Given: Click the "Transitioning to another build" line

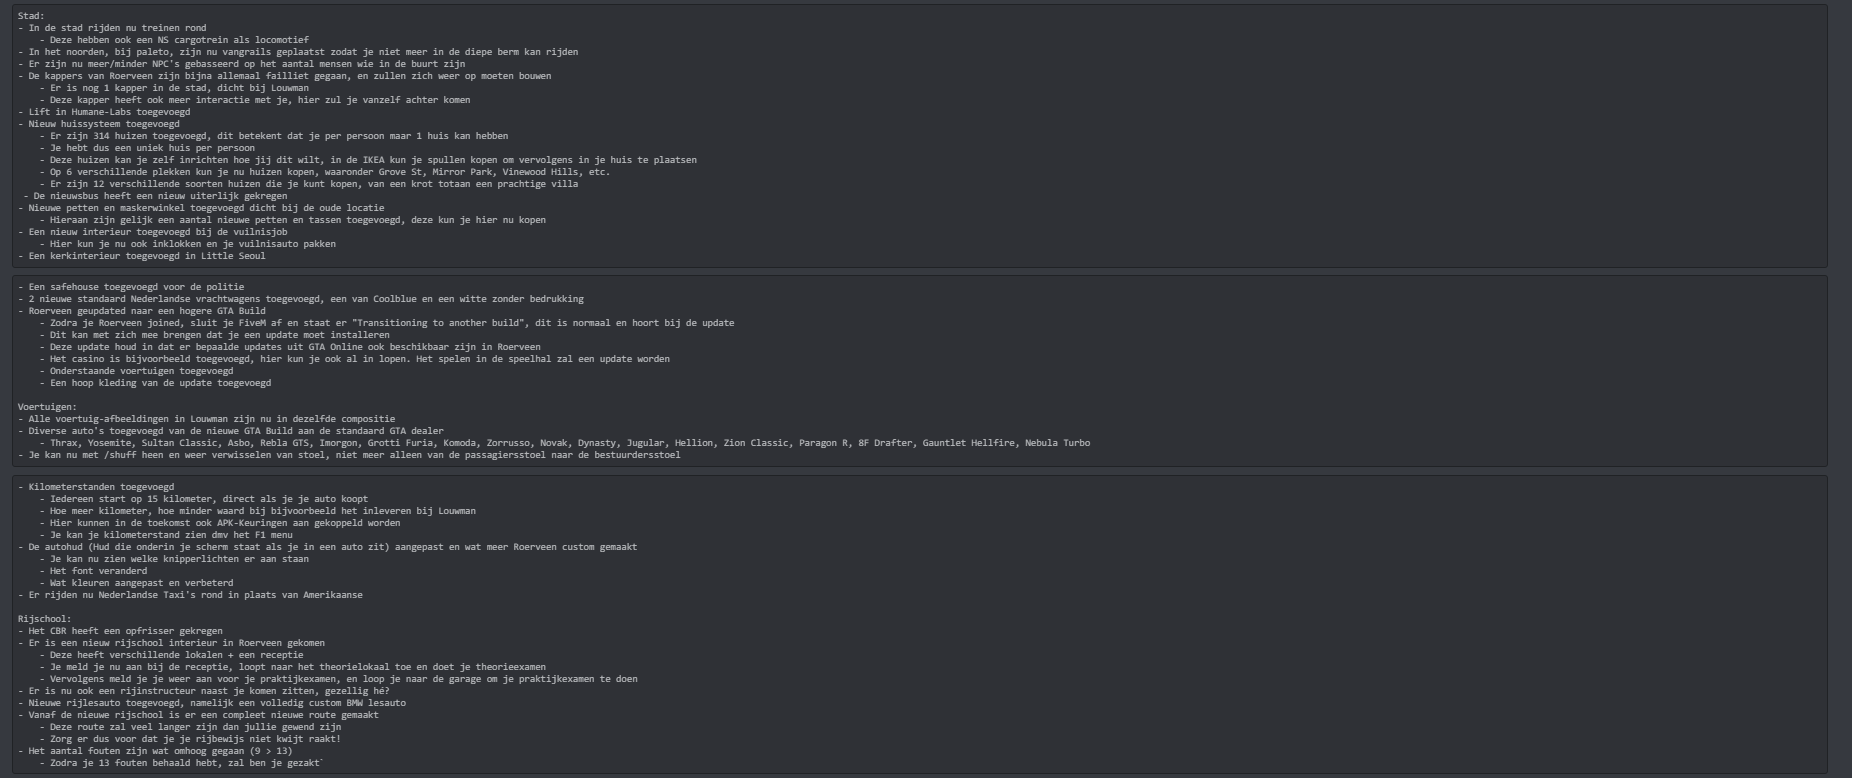Looking at the screenshot, I should [392, 323].
